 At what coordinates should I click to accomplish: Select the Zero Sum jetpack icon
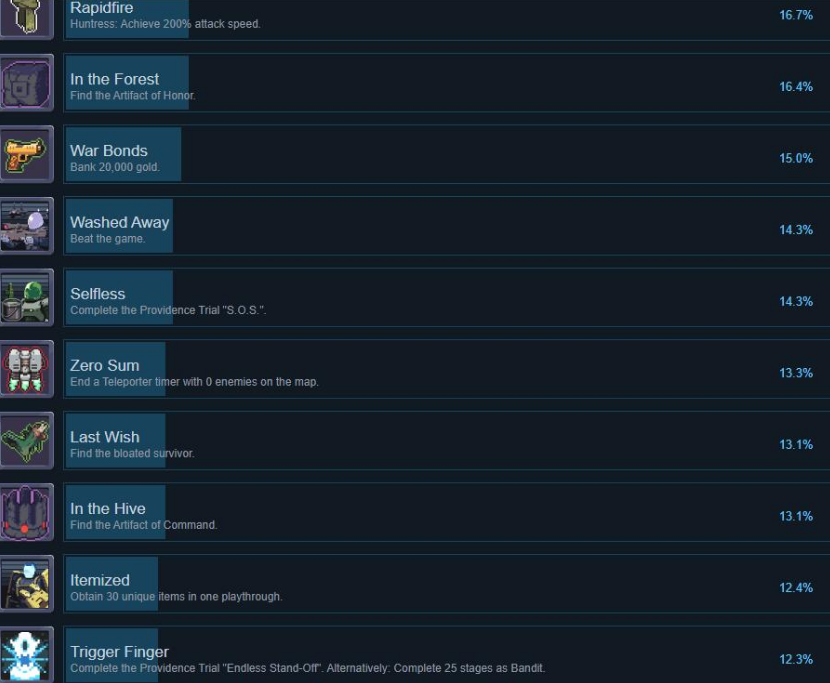click(x=26, y=369)
